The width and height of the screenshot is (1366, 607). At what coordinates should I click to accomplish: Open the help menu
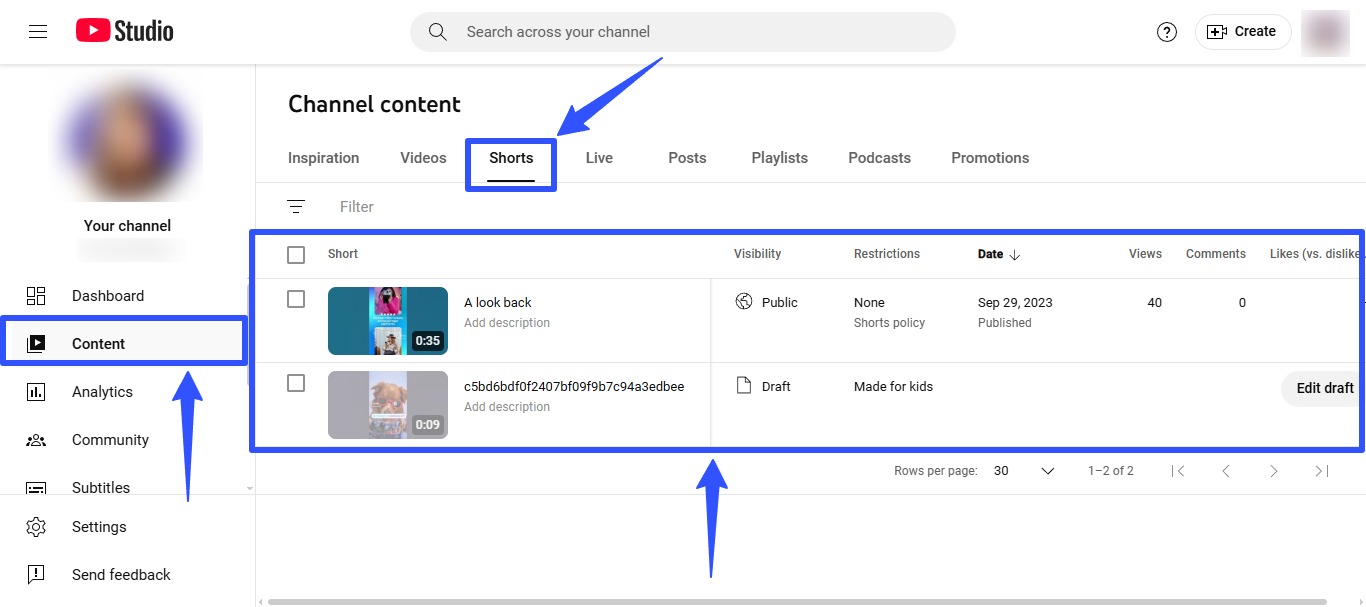click(x=1166, y=31)
